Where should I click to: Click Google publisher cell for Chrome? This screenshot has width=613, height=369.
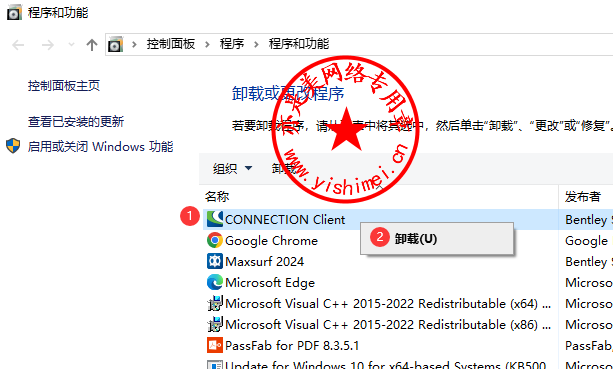[x=586, y=240]
